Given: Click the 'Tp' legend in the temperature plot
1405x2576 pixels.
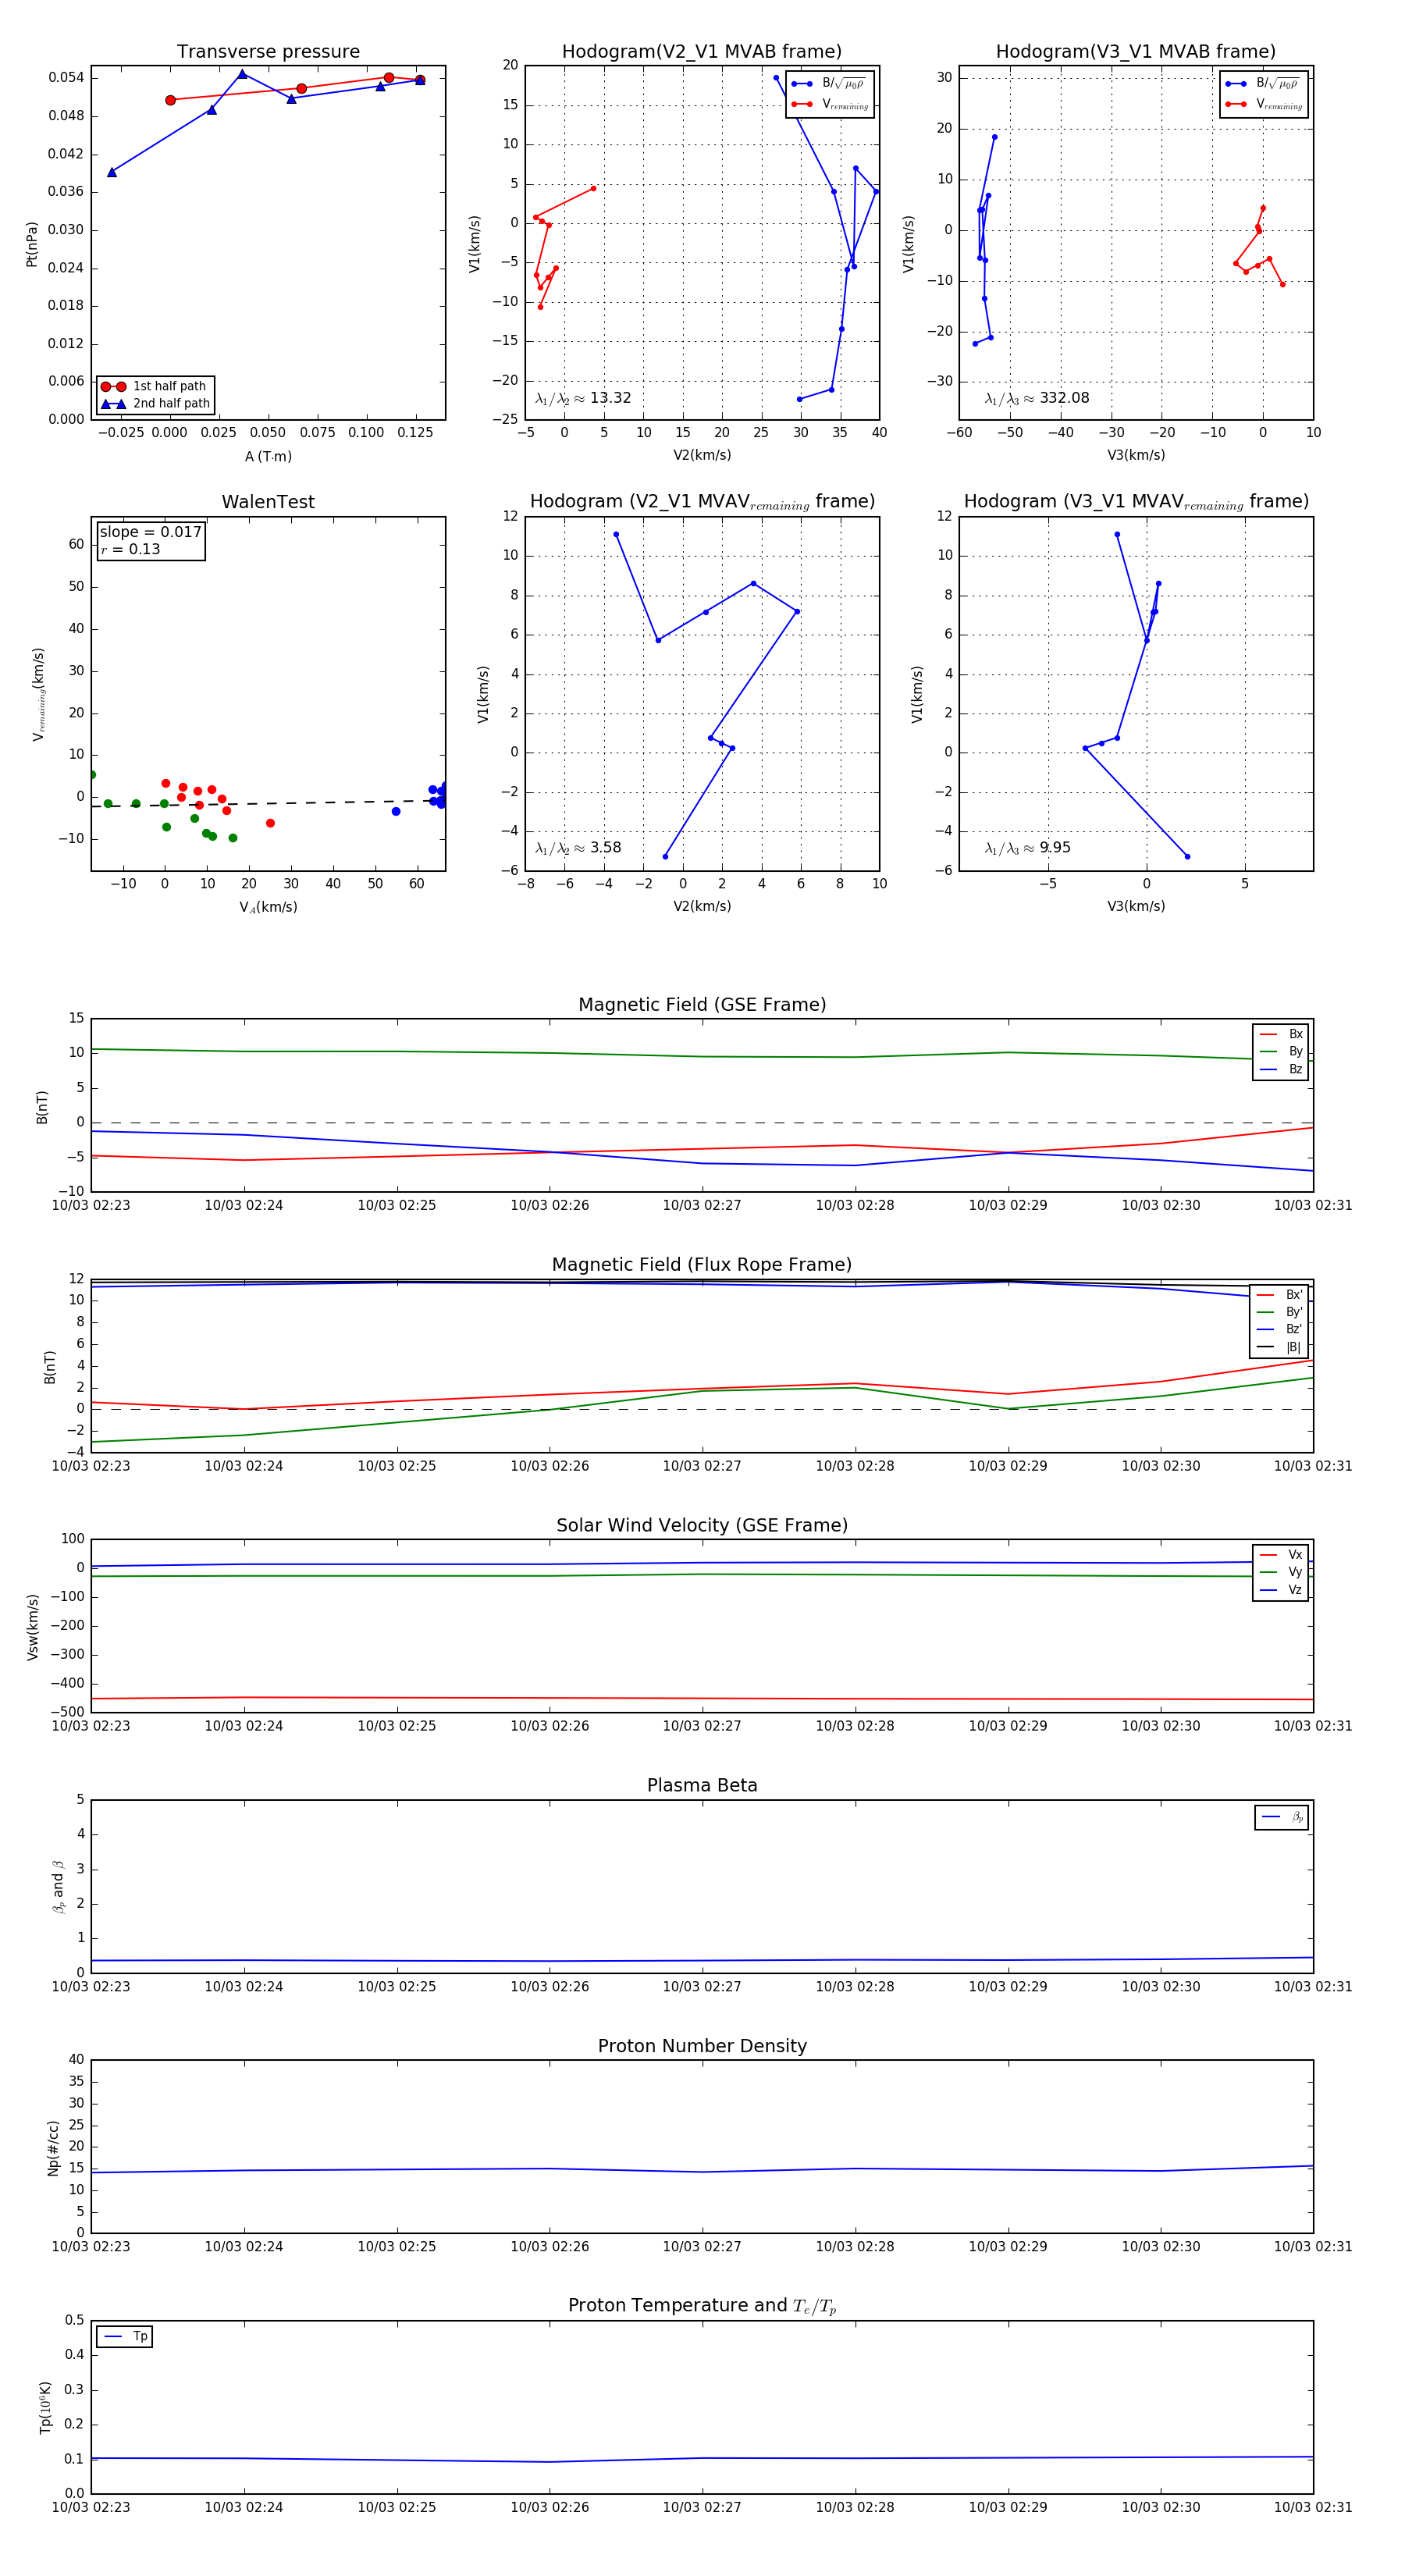Looking at the screenshot, I should click(x=125, y=2337).
